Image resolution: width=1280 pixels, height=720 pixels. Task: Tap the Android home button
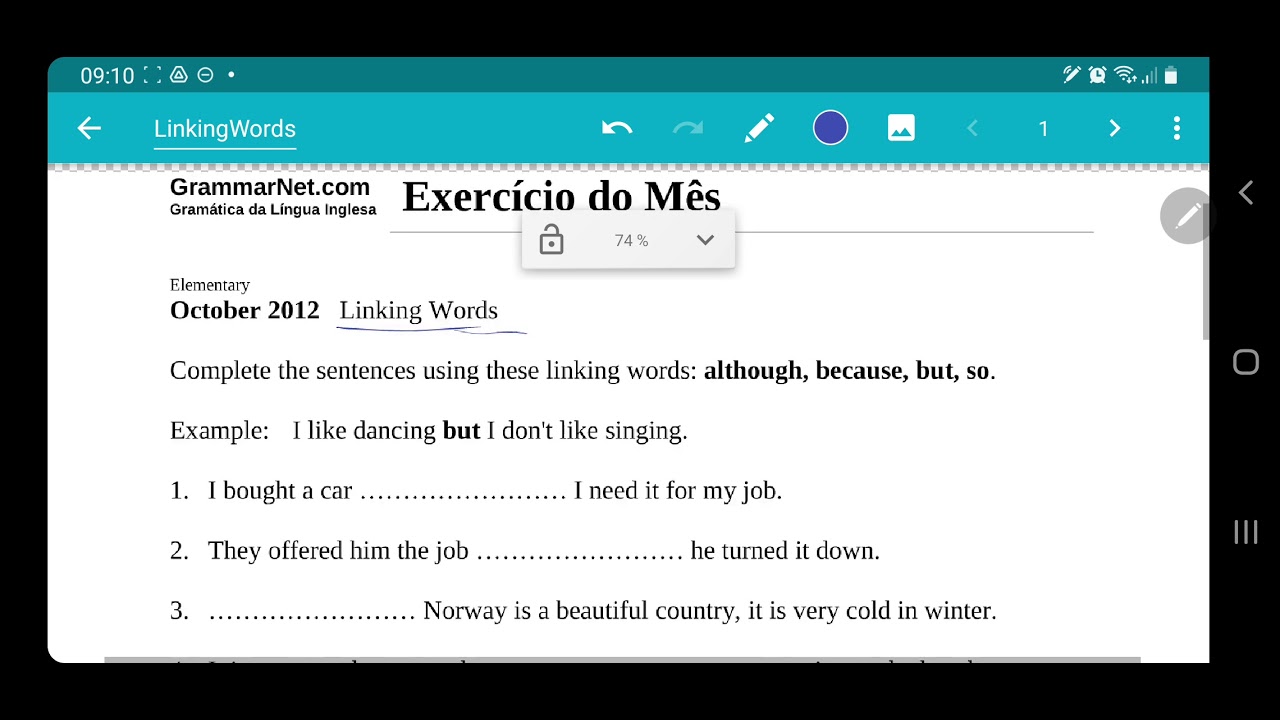(1246, 362)
